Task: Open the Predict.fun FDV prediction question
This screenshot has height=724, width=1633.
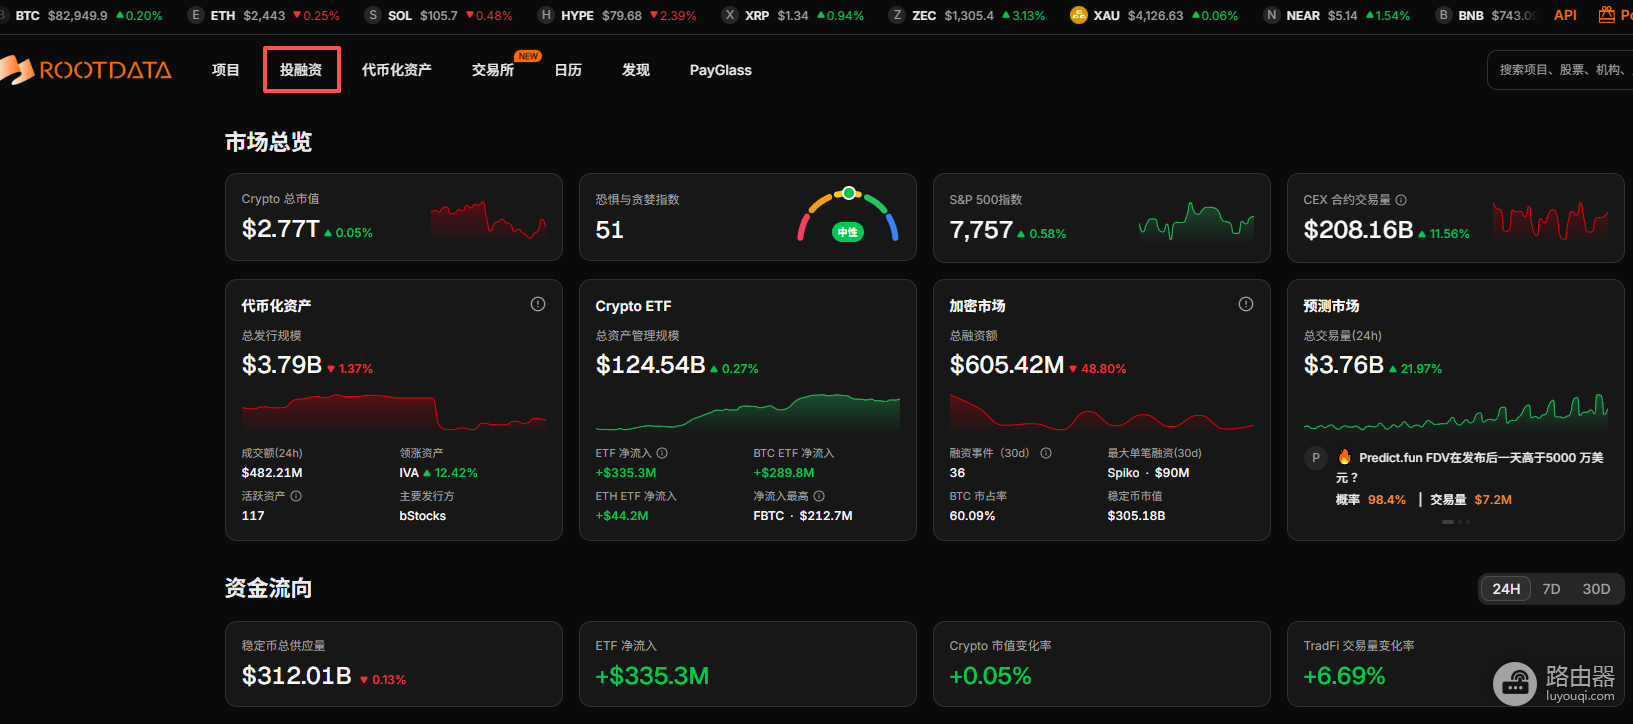Action: 1469,467
